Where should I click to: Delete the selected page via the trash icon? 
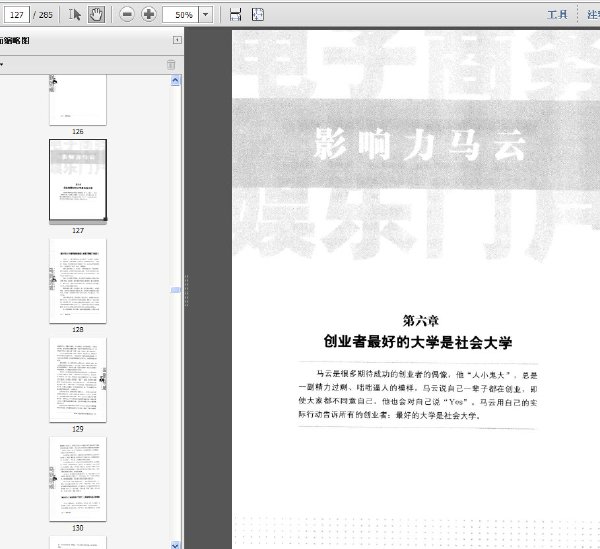[x=171, y=65]
